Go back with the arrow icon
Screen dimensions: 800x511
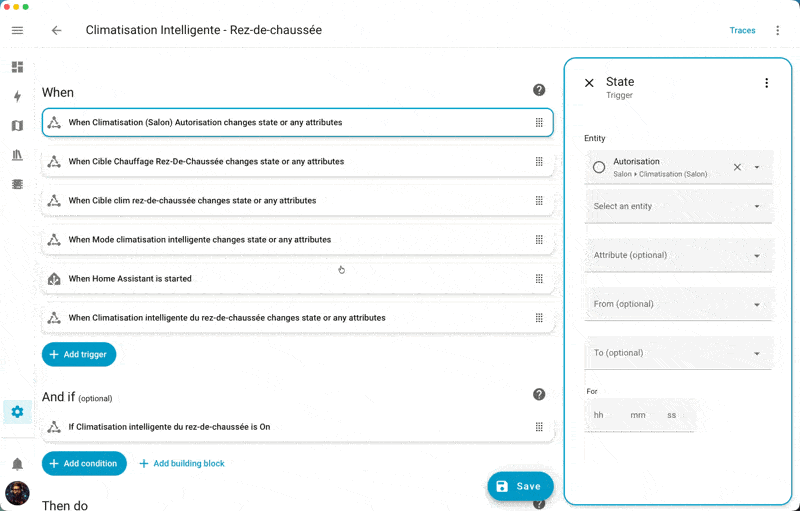(x=56, y=30)
